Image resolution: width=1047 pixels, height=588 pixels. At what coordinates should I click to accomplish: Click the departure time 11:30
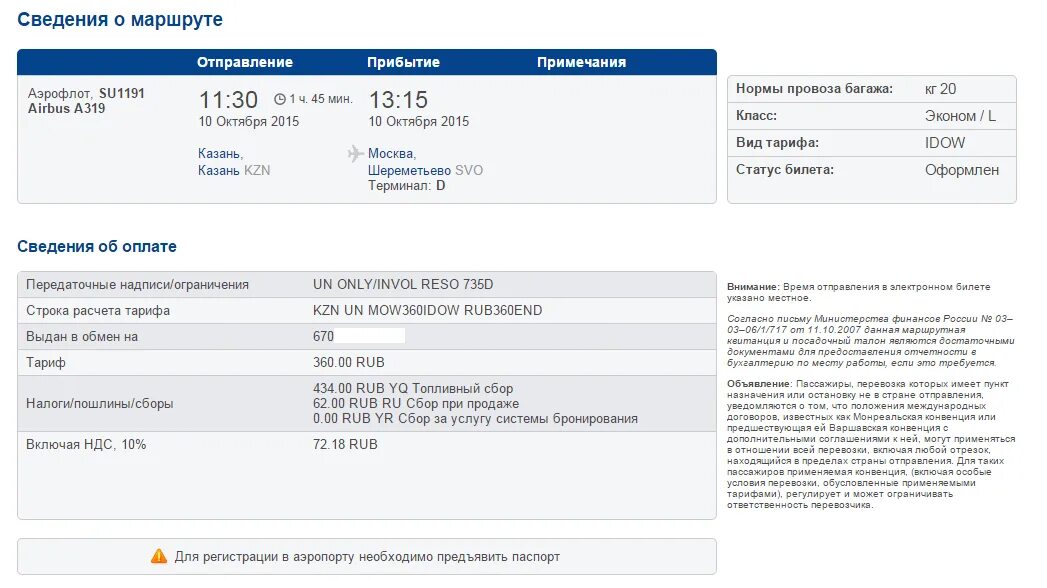coord(228,100)
